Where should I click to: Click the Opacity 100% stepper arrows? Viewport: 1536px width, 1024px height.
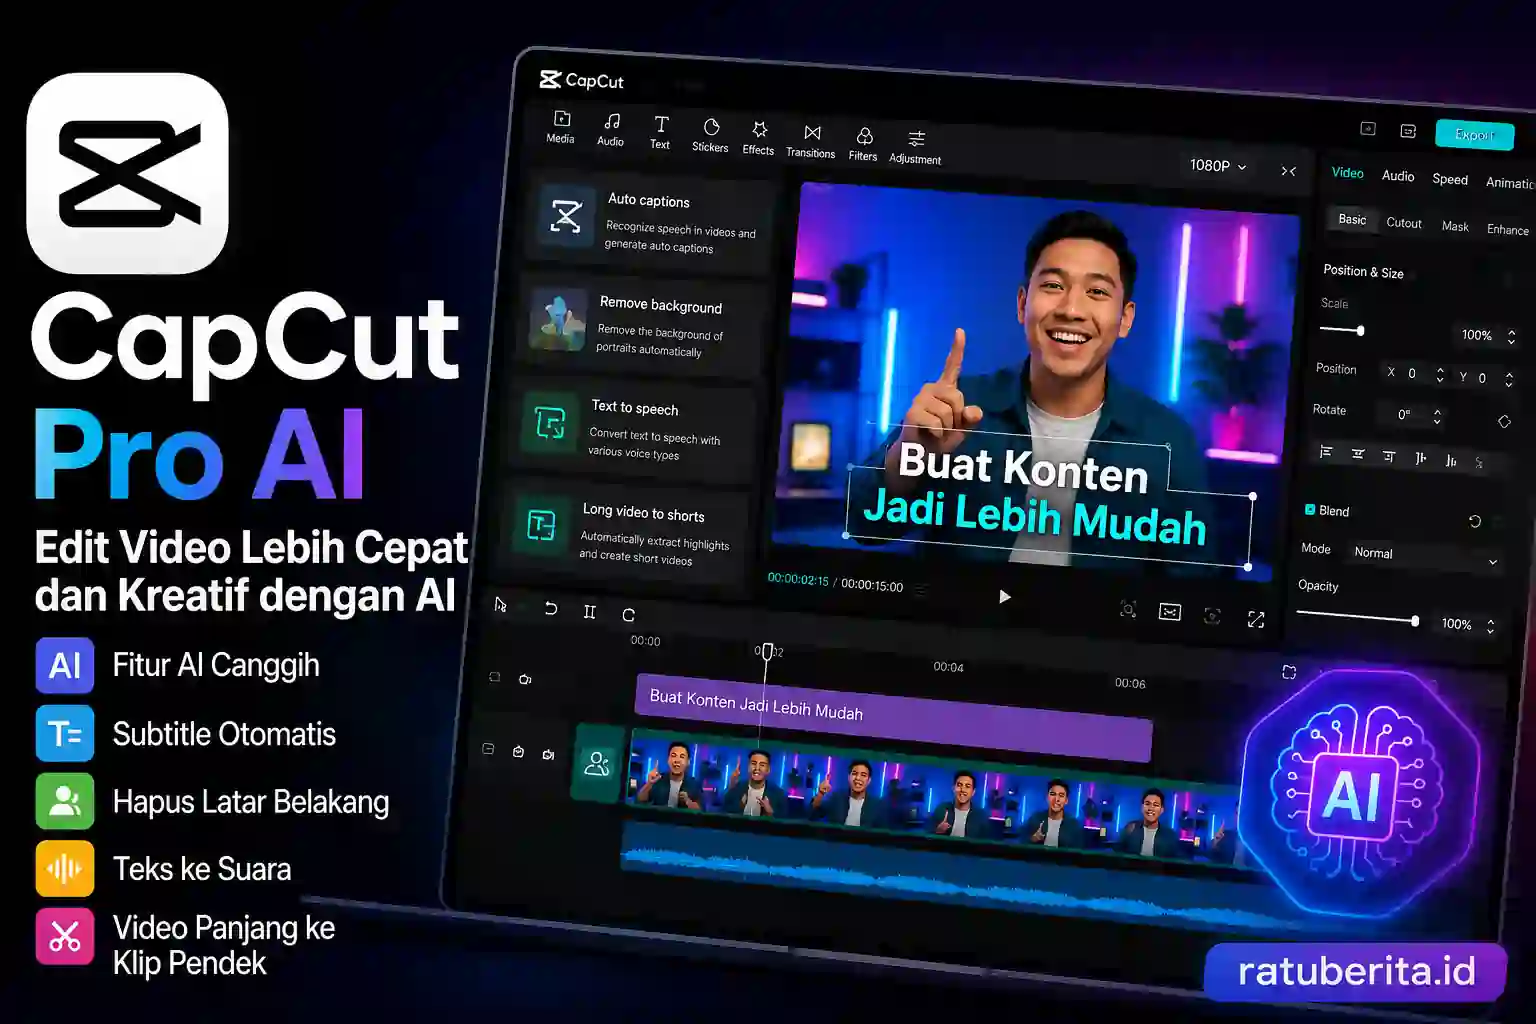coord(1490,626)
